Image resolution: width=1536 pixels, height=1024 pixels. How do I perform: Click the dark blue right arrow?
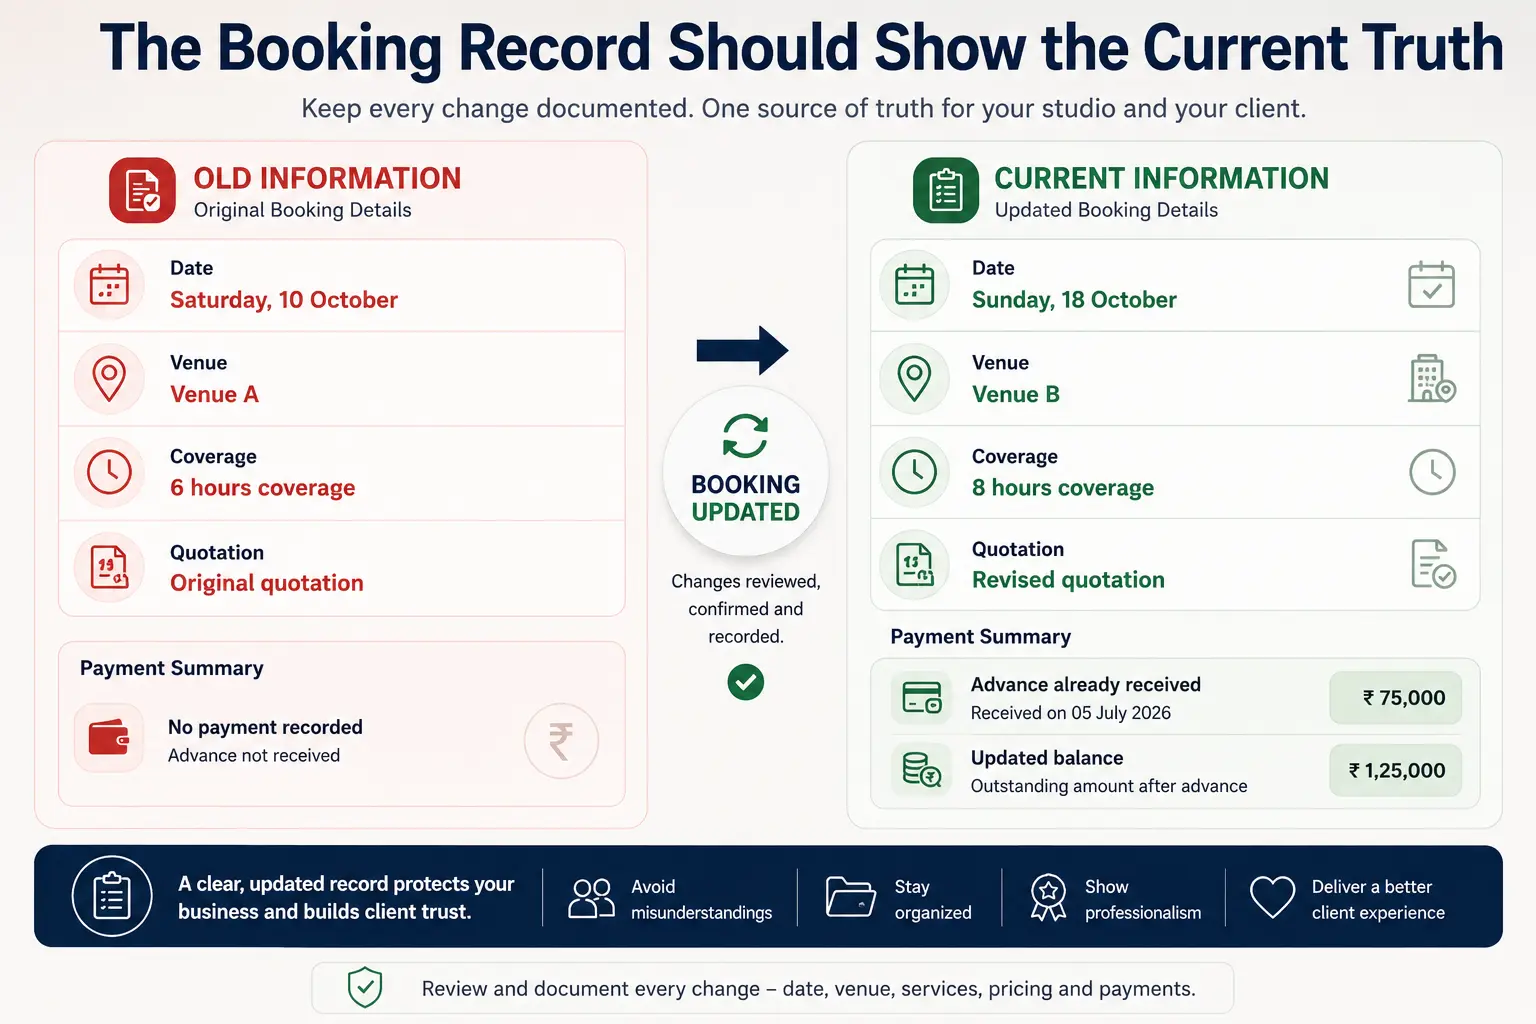click(x=742, y=350)
